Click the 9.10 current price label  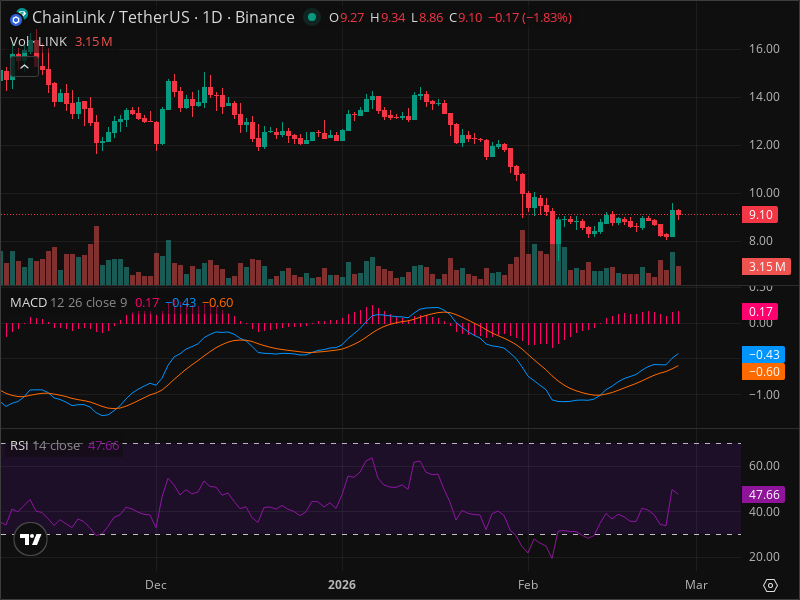(760, 214)
